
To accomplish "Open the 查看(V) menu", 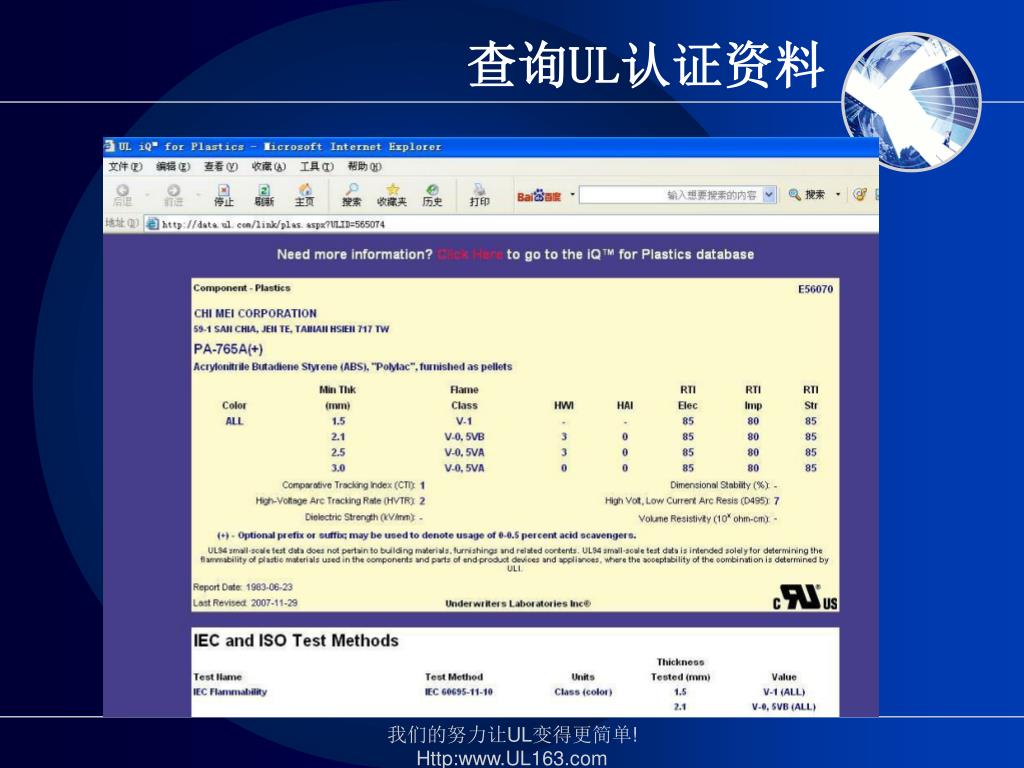I will pyautogui.click(x=221, y=167).
